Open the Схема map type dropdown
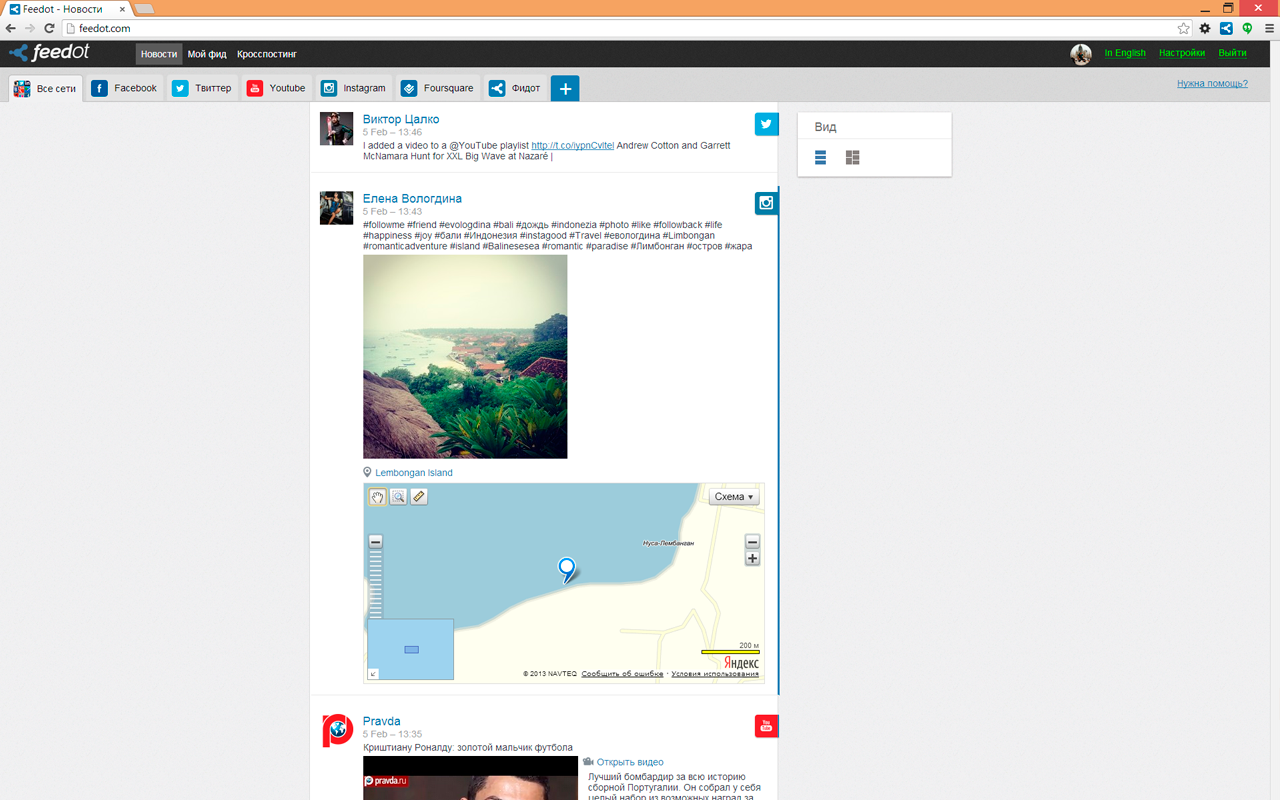1280x800 pixels. (734, 497)
